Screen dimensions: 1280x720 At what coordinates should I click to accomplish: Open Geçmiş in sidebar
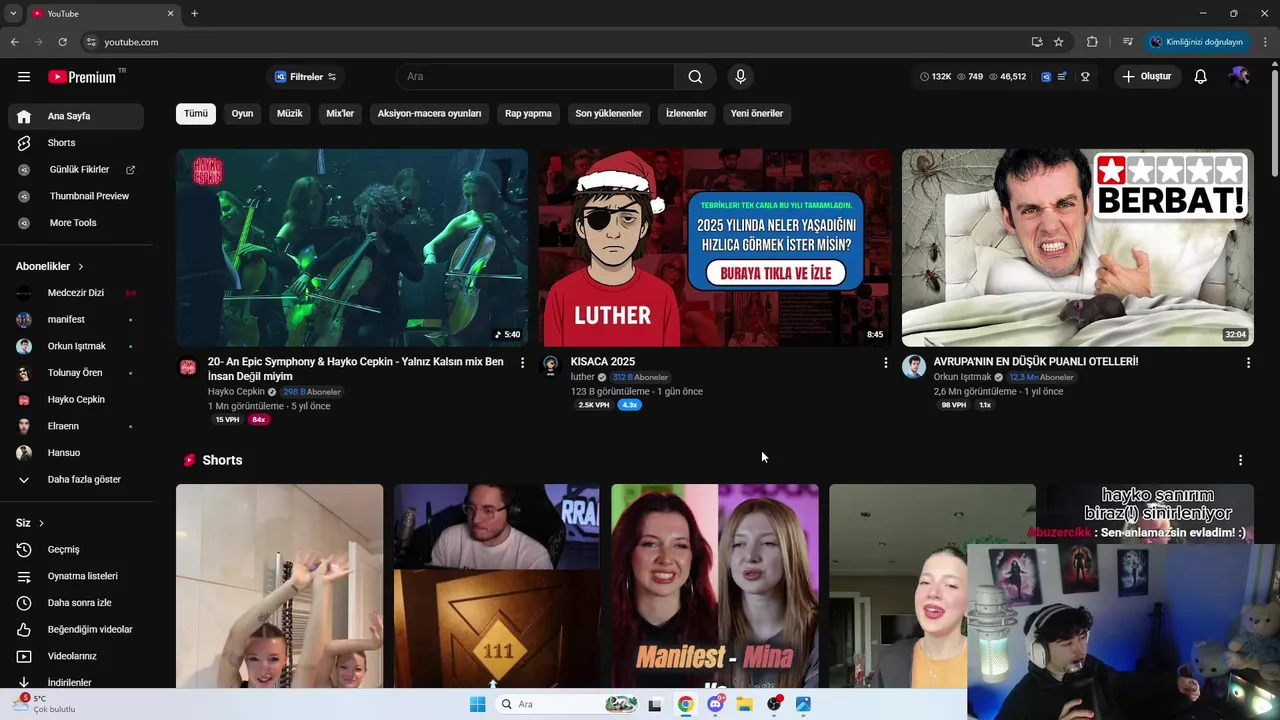(76, 549)
